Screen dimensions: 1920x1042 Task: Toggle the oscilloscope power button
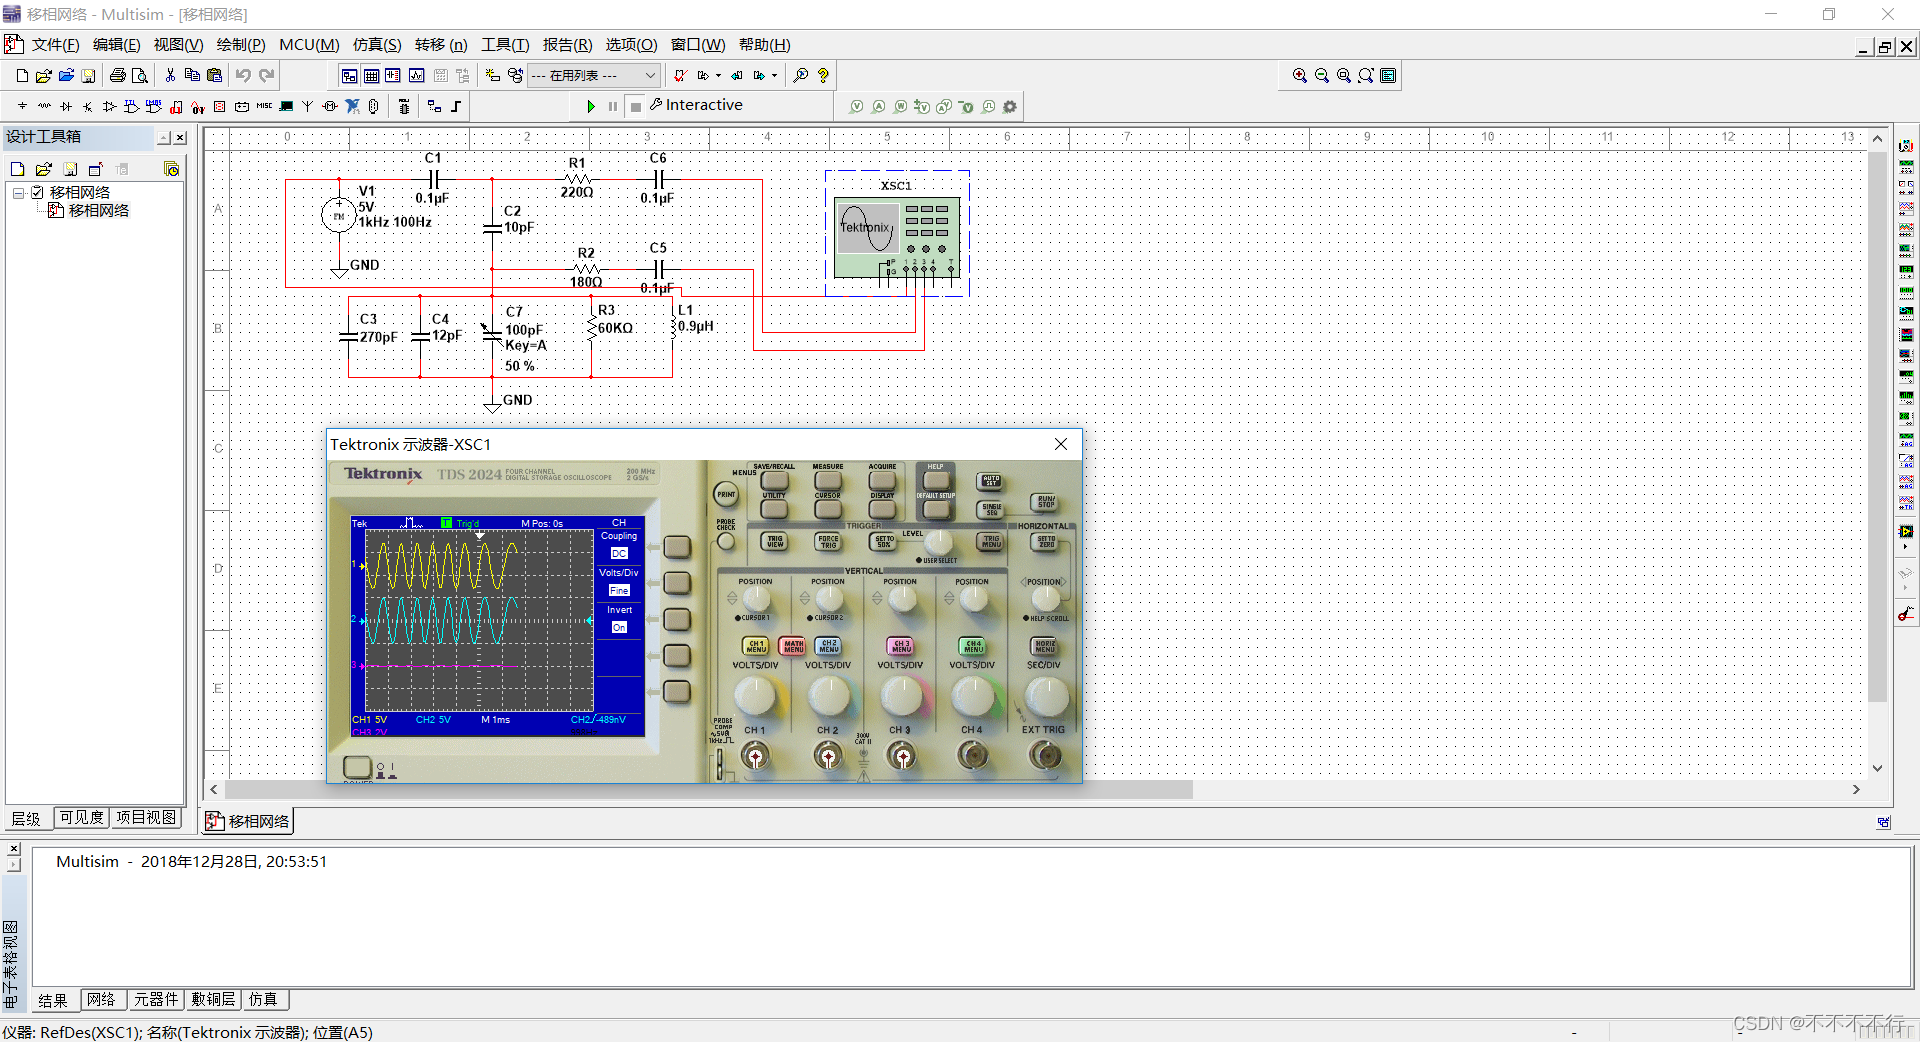pyautogui.click(x=357, y=767)
